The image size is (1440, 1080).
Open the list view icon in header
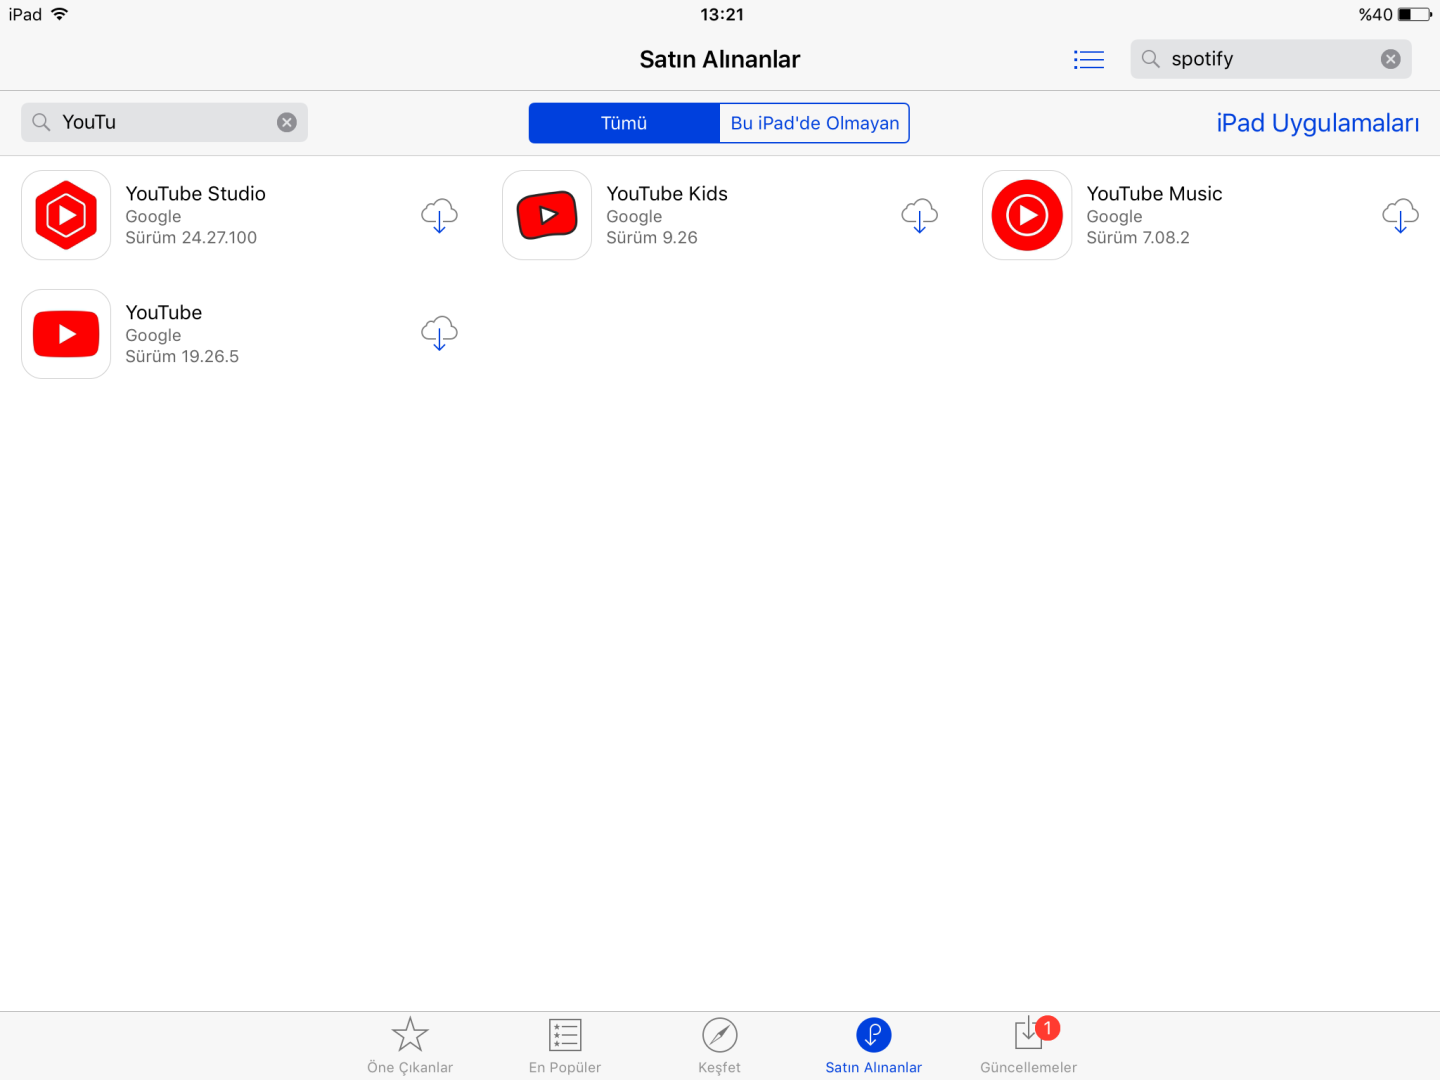pyautogui.click(x=1089, y=60)
